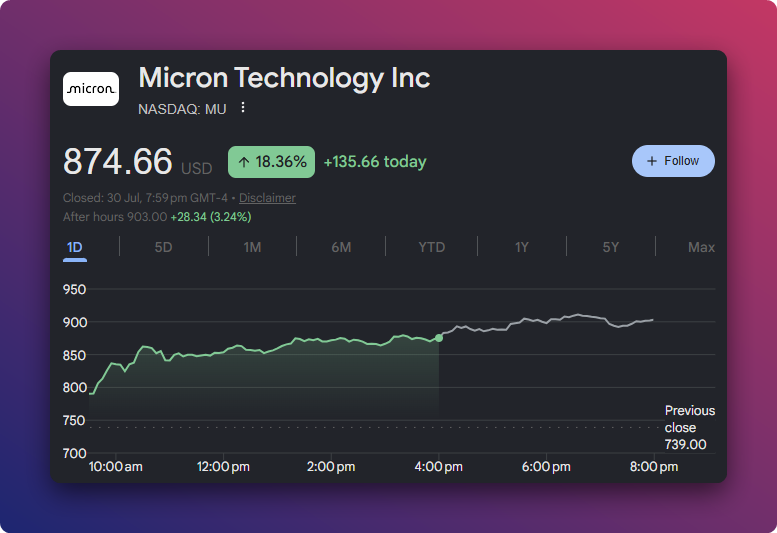This screenshot has width=777, height=533.
Task: Show the 1Y chart range
Action: click(x=521, y=247)
